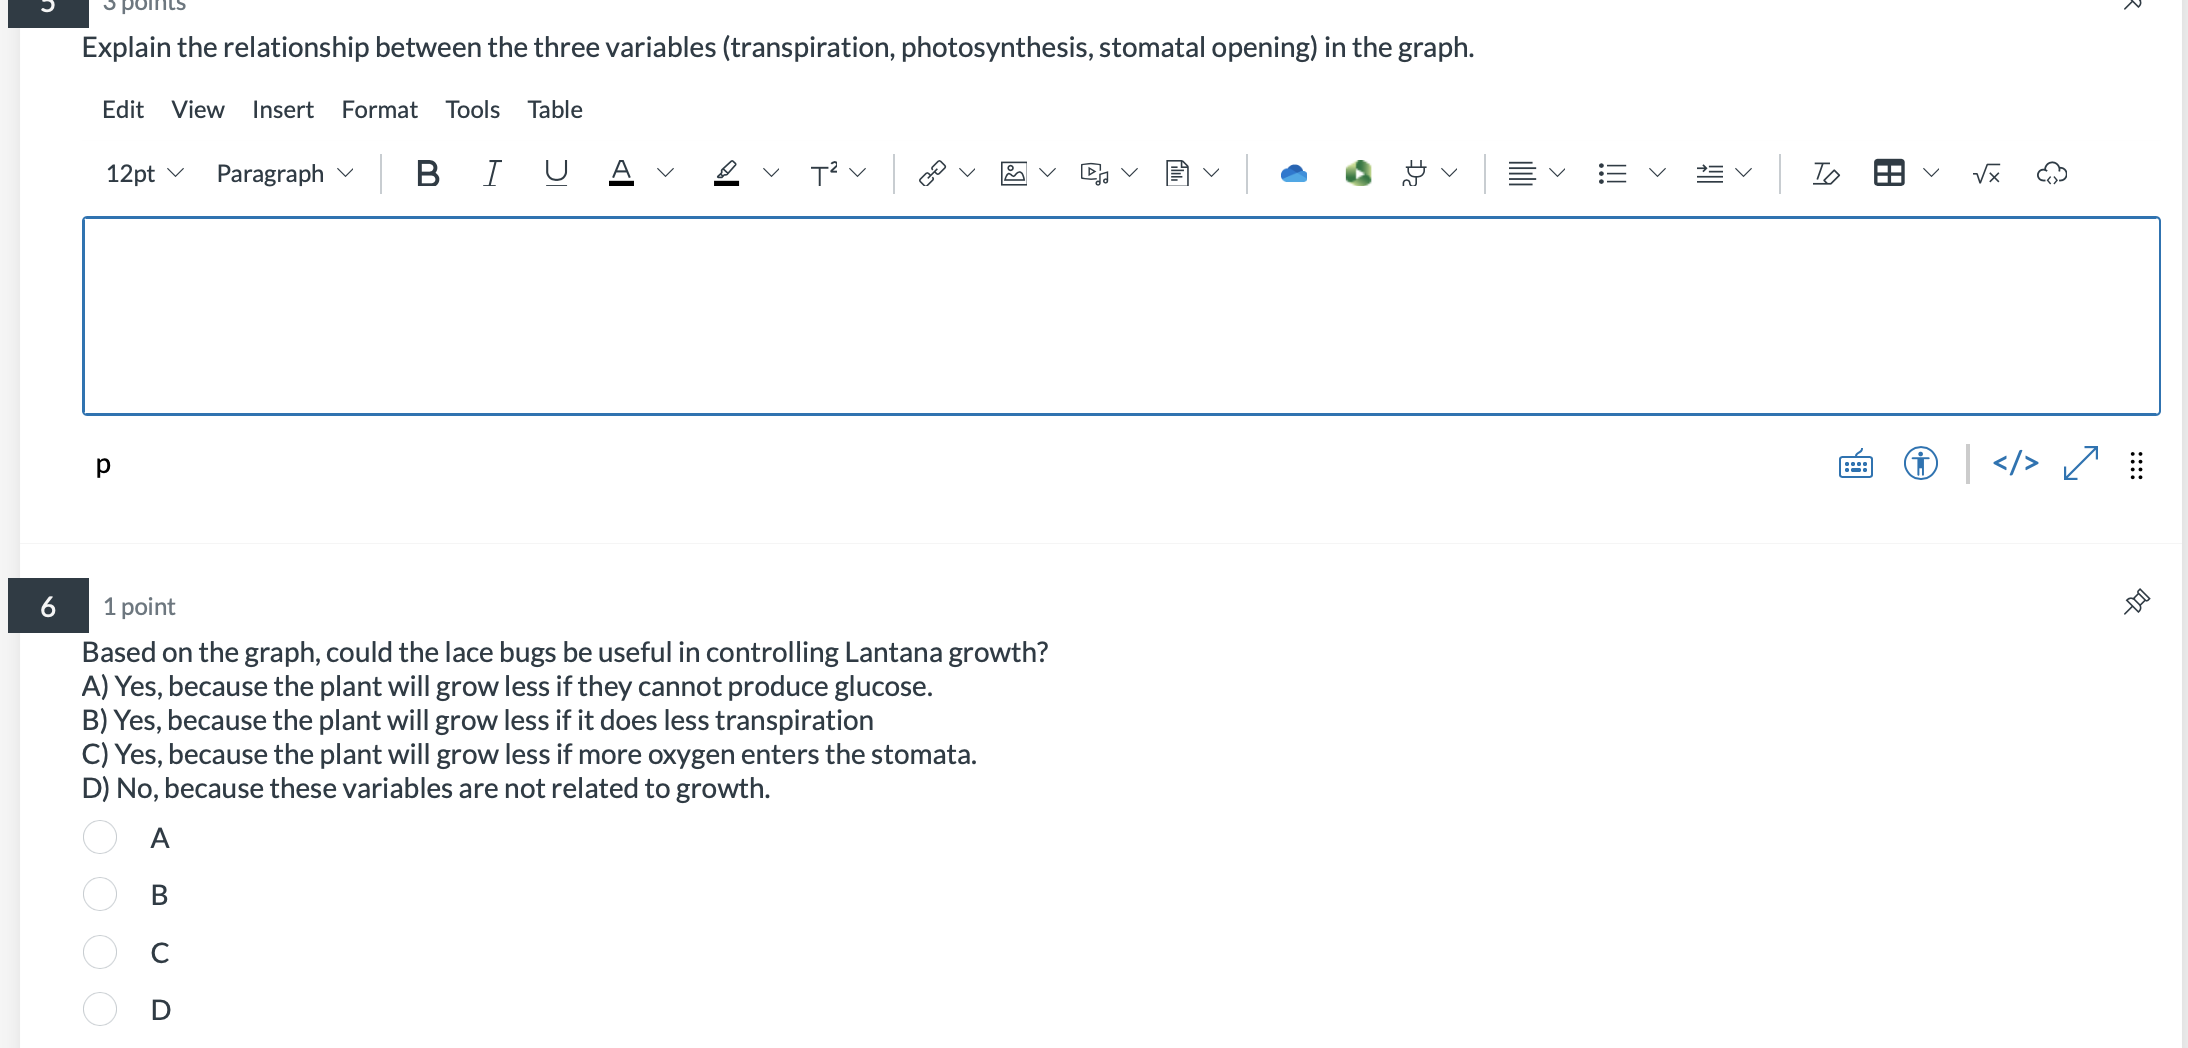Insert a link using the chain icon
Viewport: 2188px width, 1048px height.
[932, 174]
